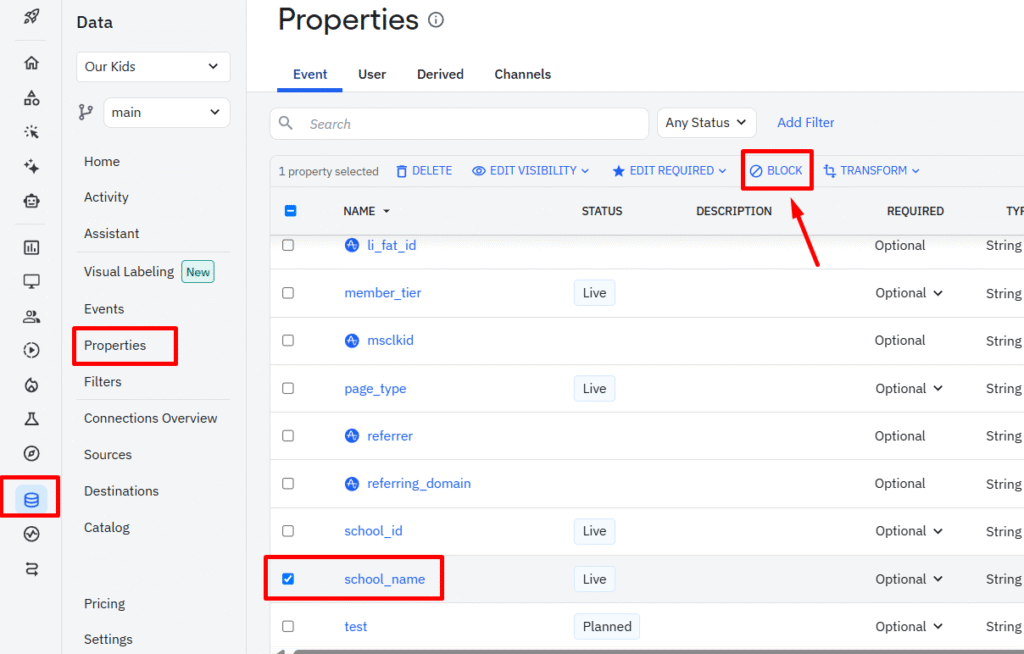Click the flask experiment icon
The width and height of the screenshot is (1024, 654).
(x=31, y=418)
